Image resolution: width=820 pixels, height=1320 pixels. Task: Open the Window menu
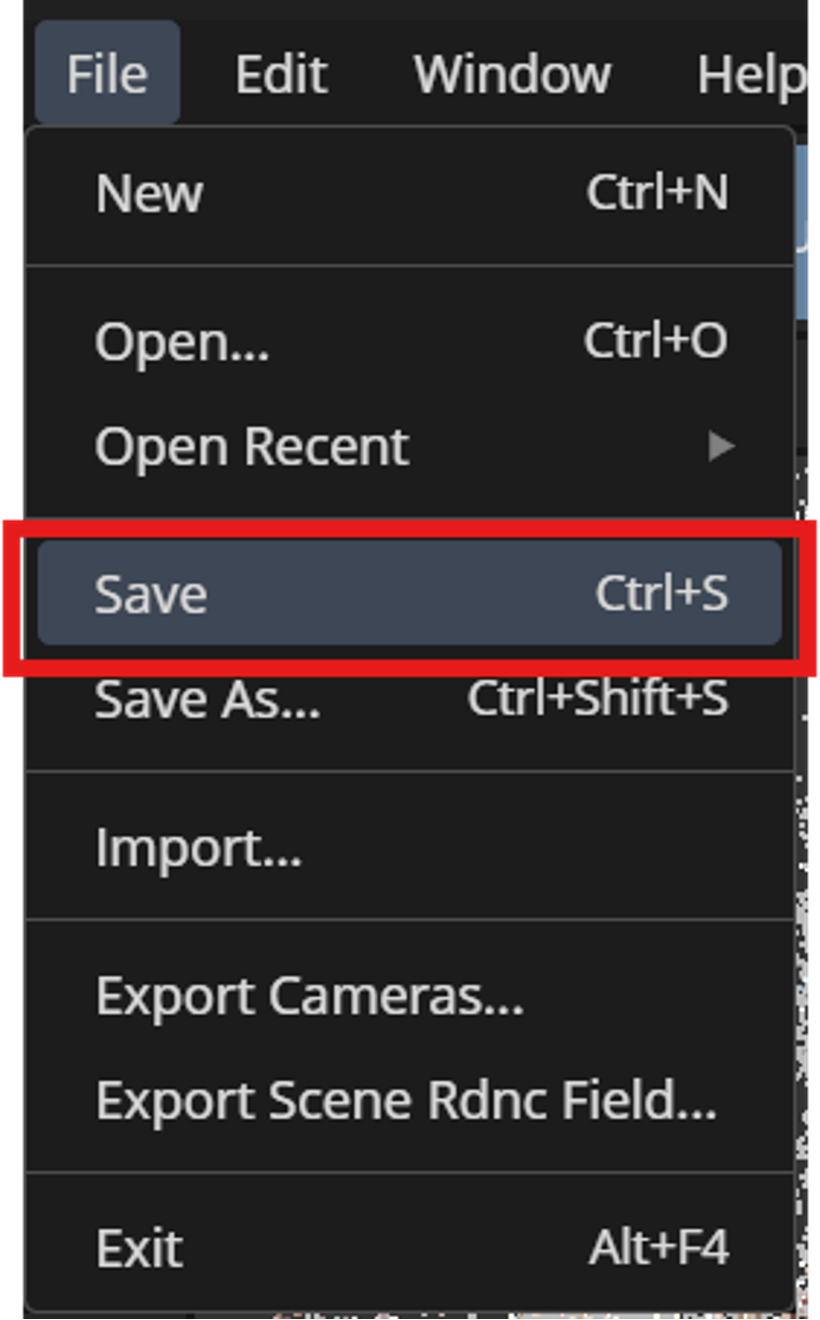pos(511,73)
